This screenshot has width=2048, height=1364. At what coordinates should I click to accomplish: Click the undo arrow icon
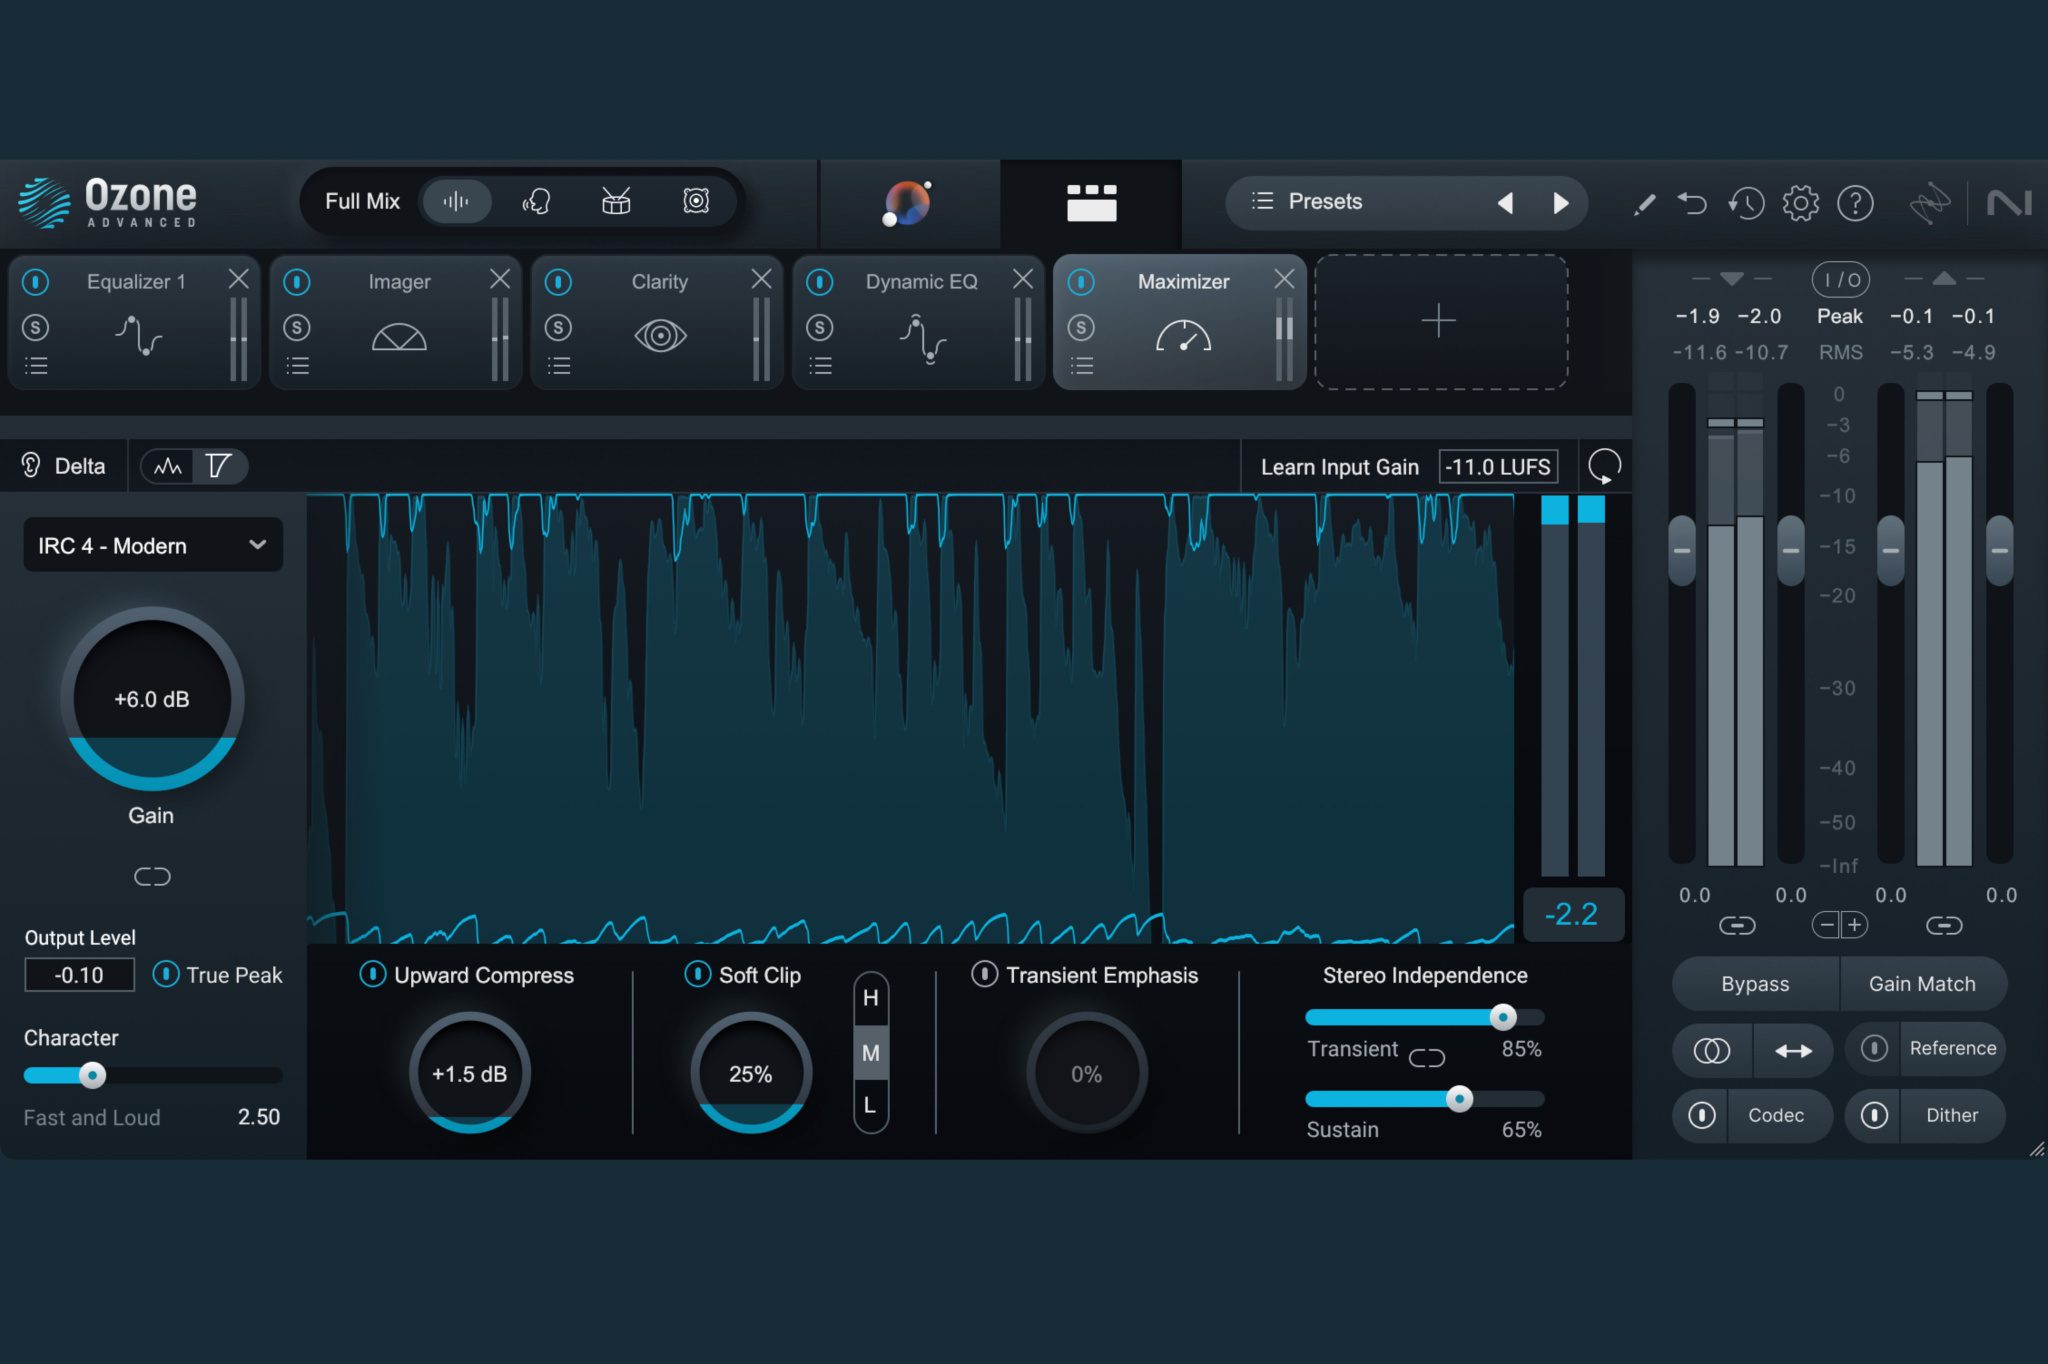1694,202
